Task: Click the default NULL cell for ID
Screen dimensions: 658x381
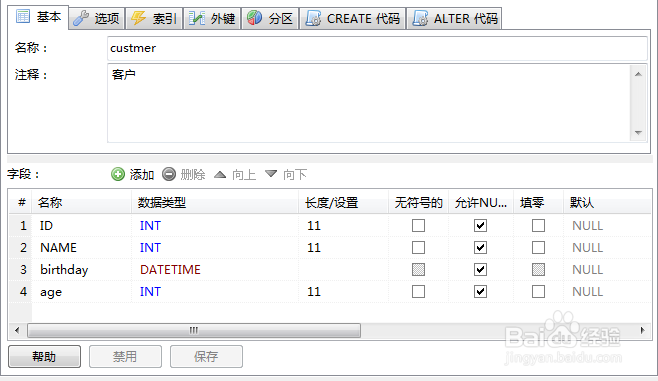Action: 608,226
